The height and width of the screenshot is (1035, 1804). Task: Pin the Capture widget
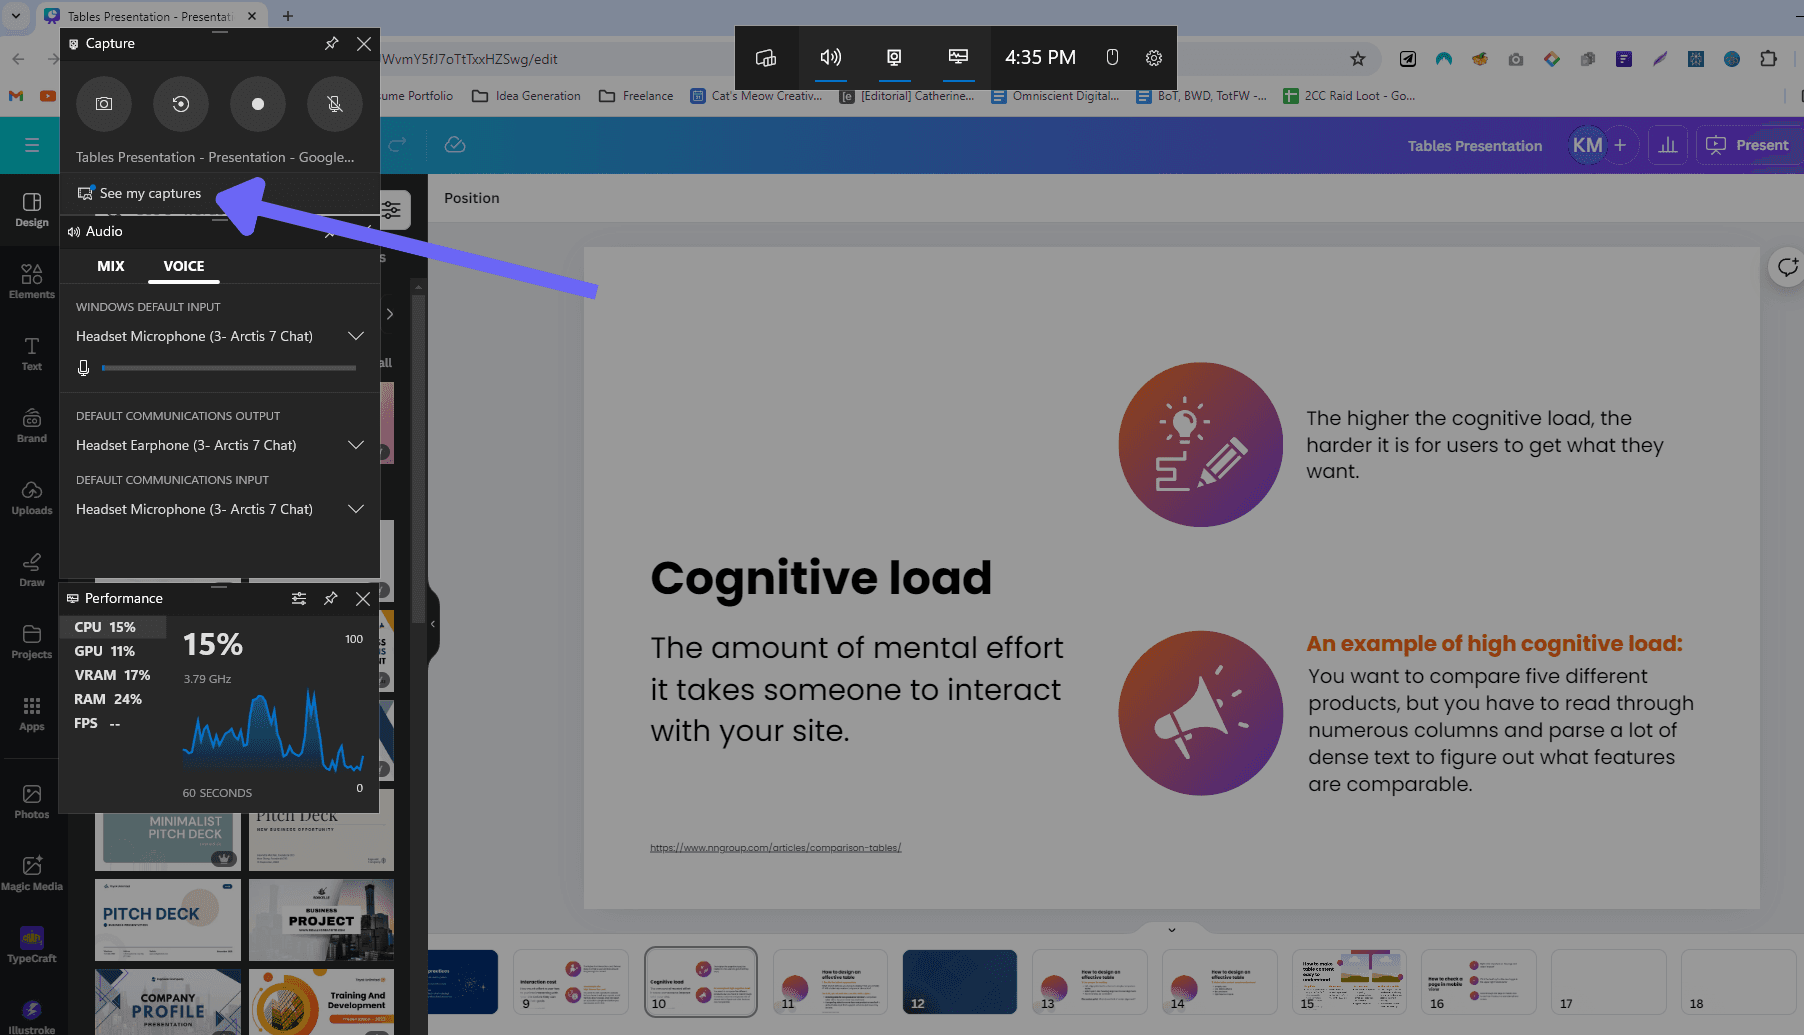[x=331, y=44]
